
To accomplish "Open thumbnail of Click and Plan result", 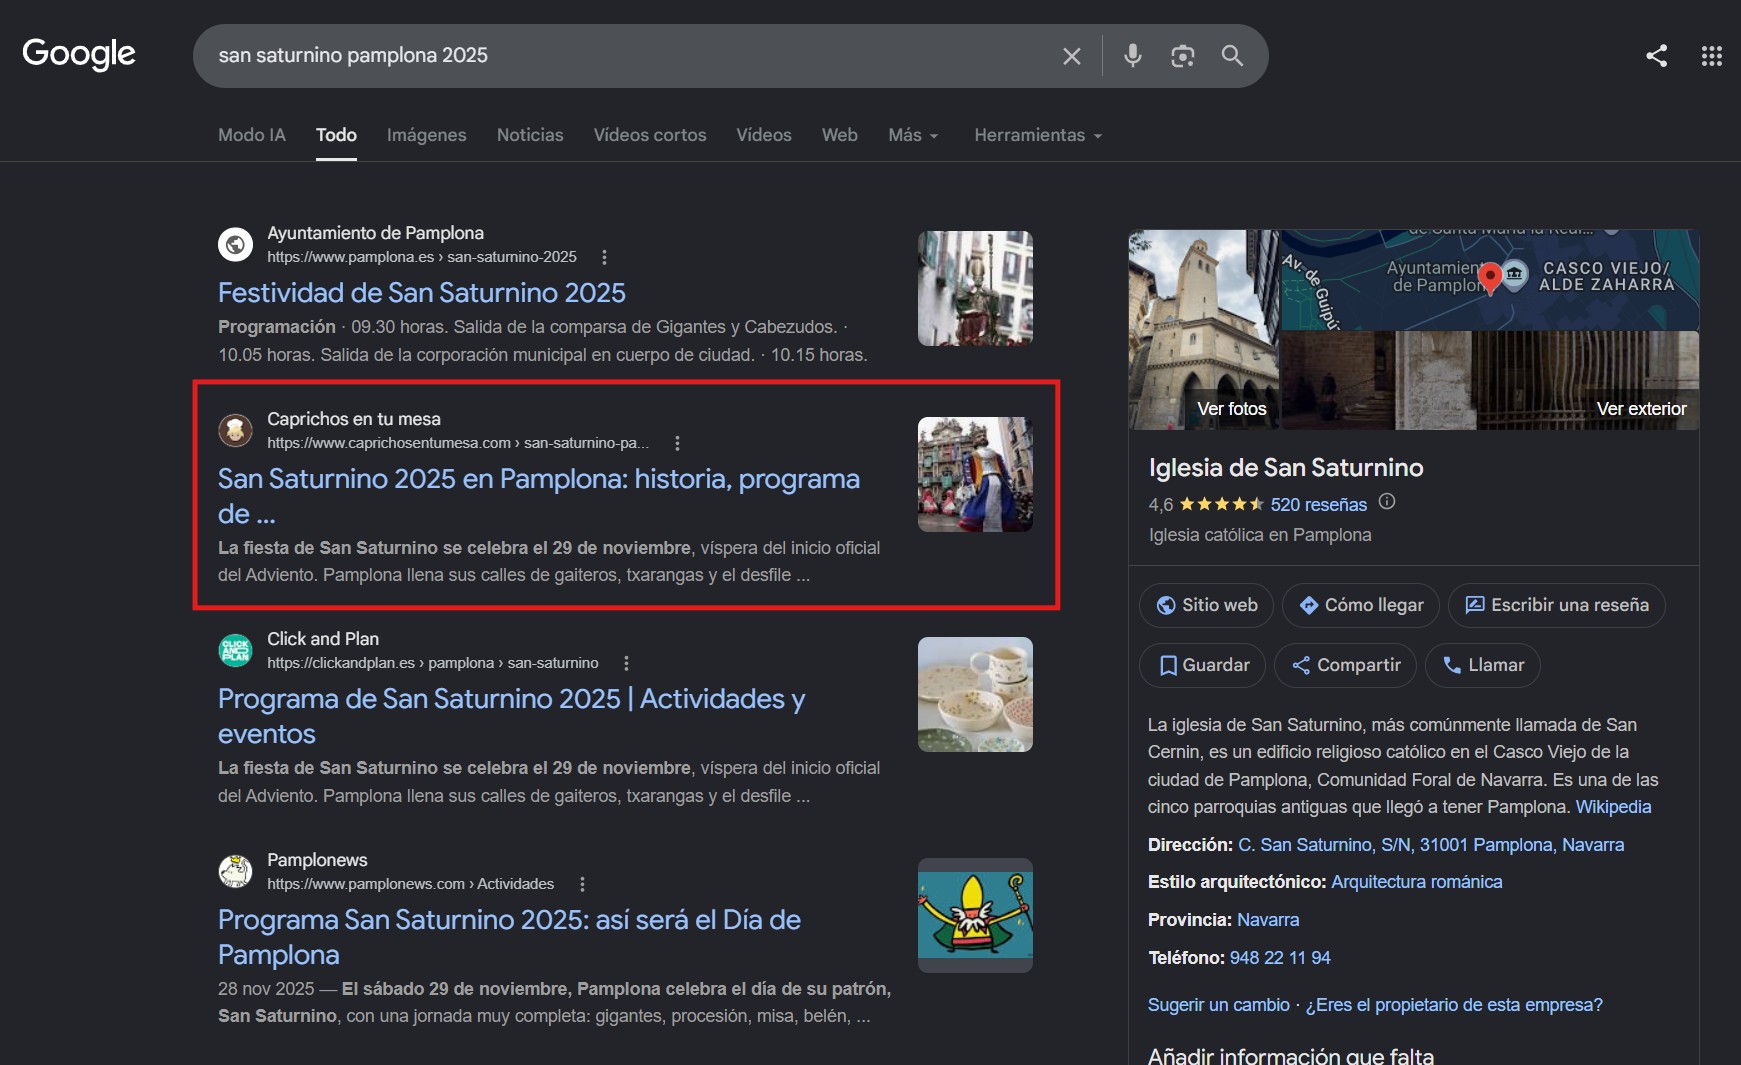I will pos(975,694).
